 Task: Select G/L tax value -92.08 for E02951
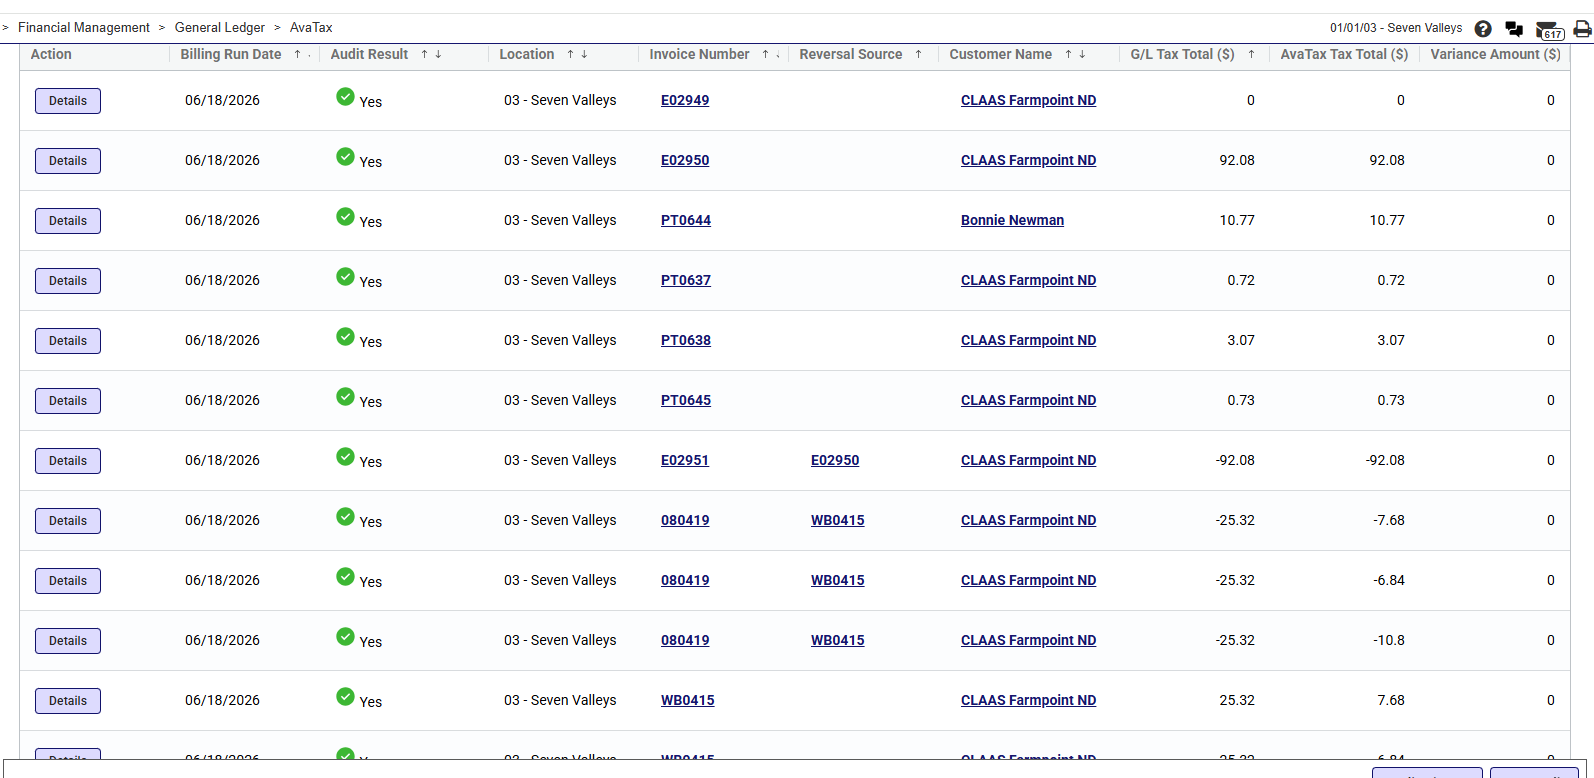[1235, 461]
